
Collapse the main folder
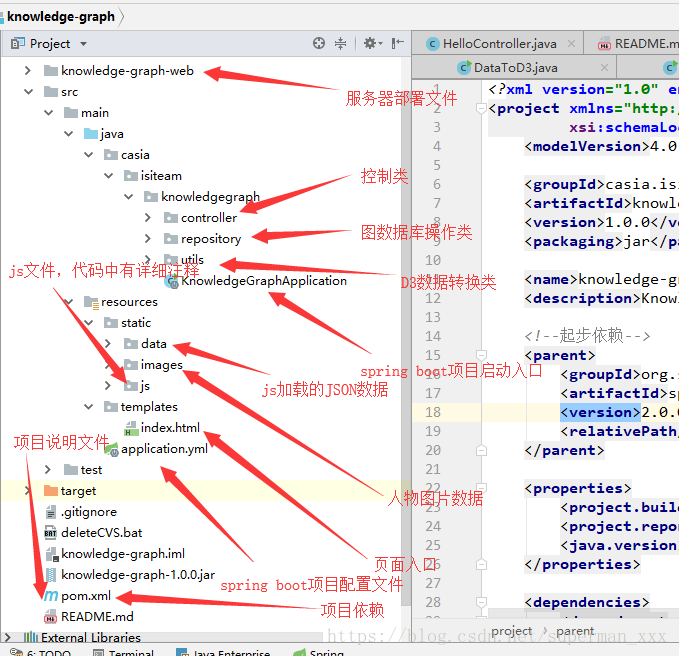click(48, 113)
